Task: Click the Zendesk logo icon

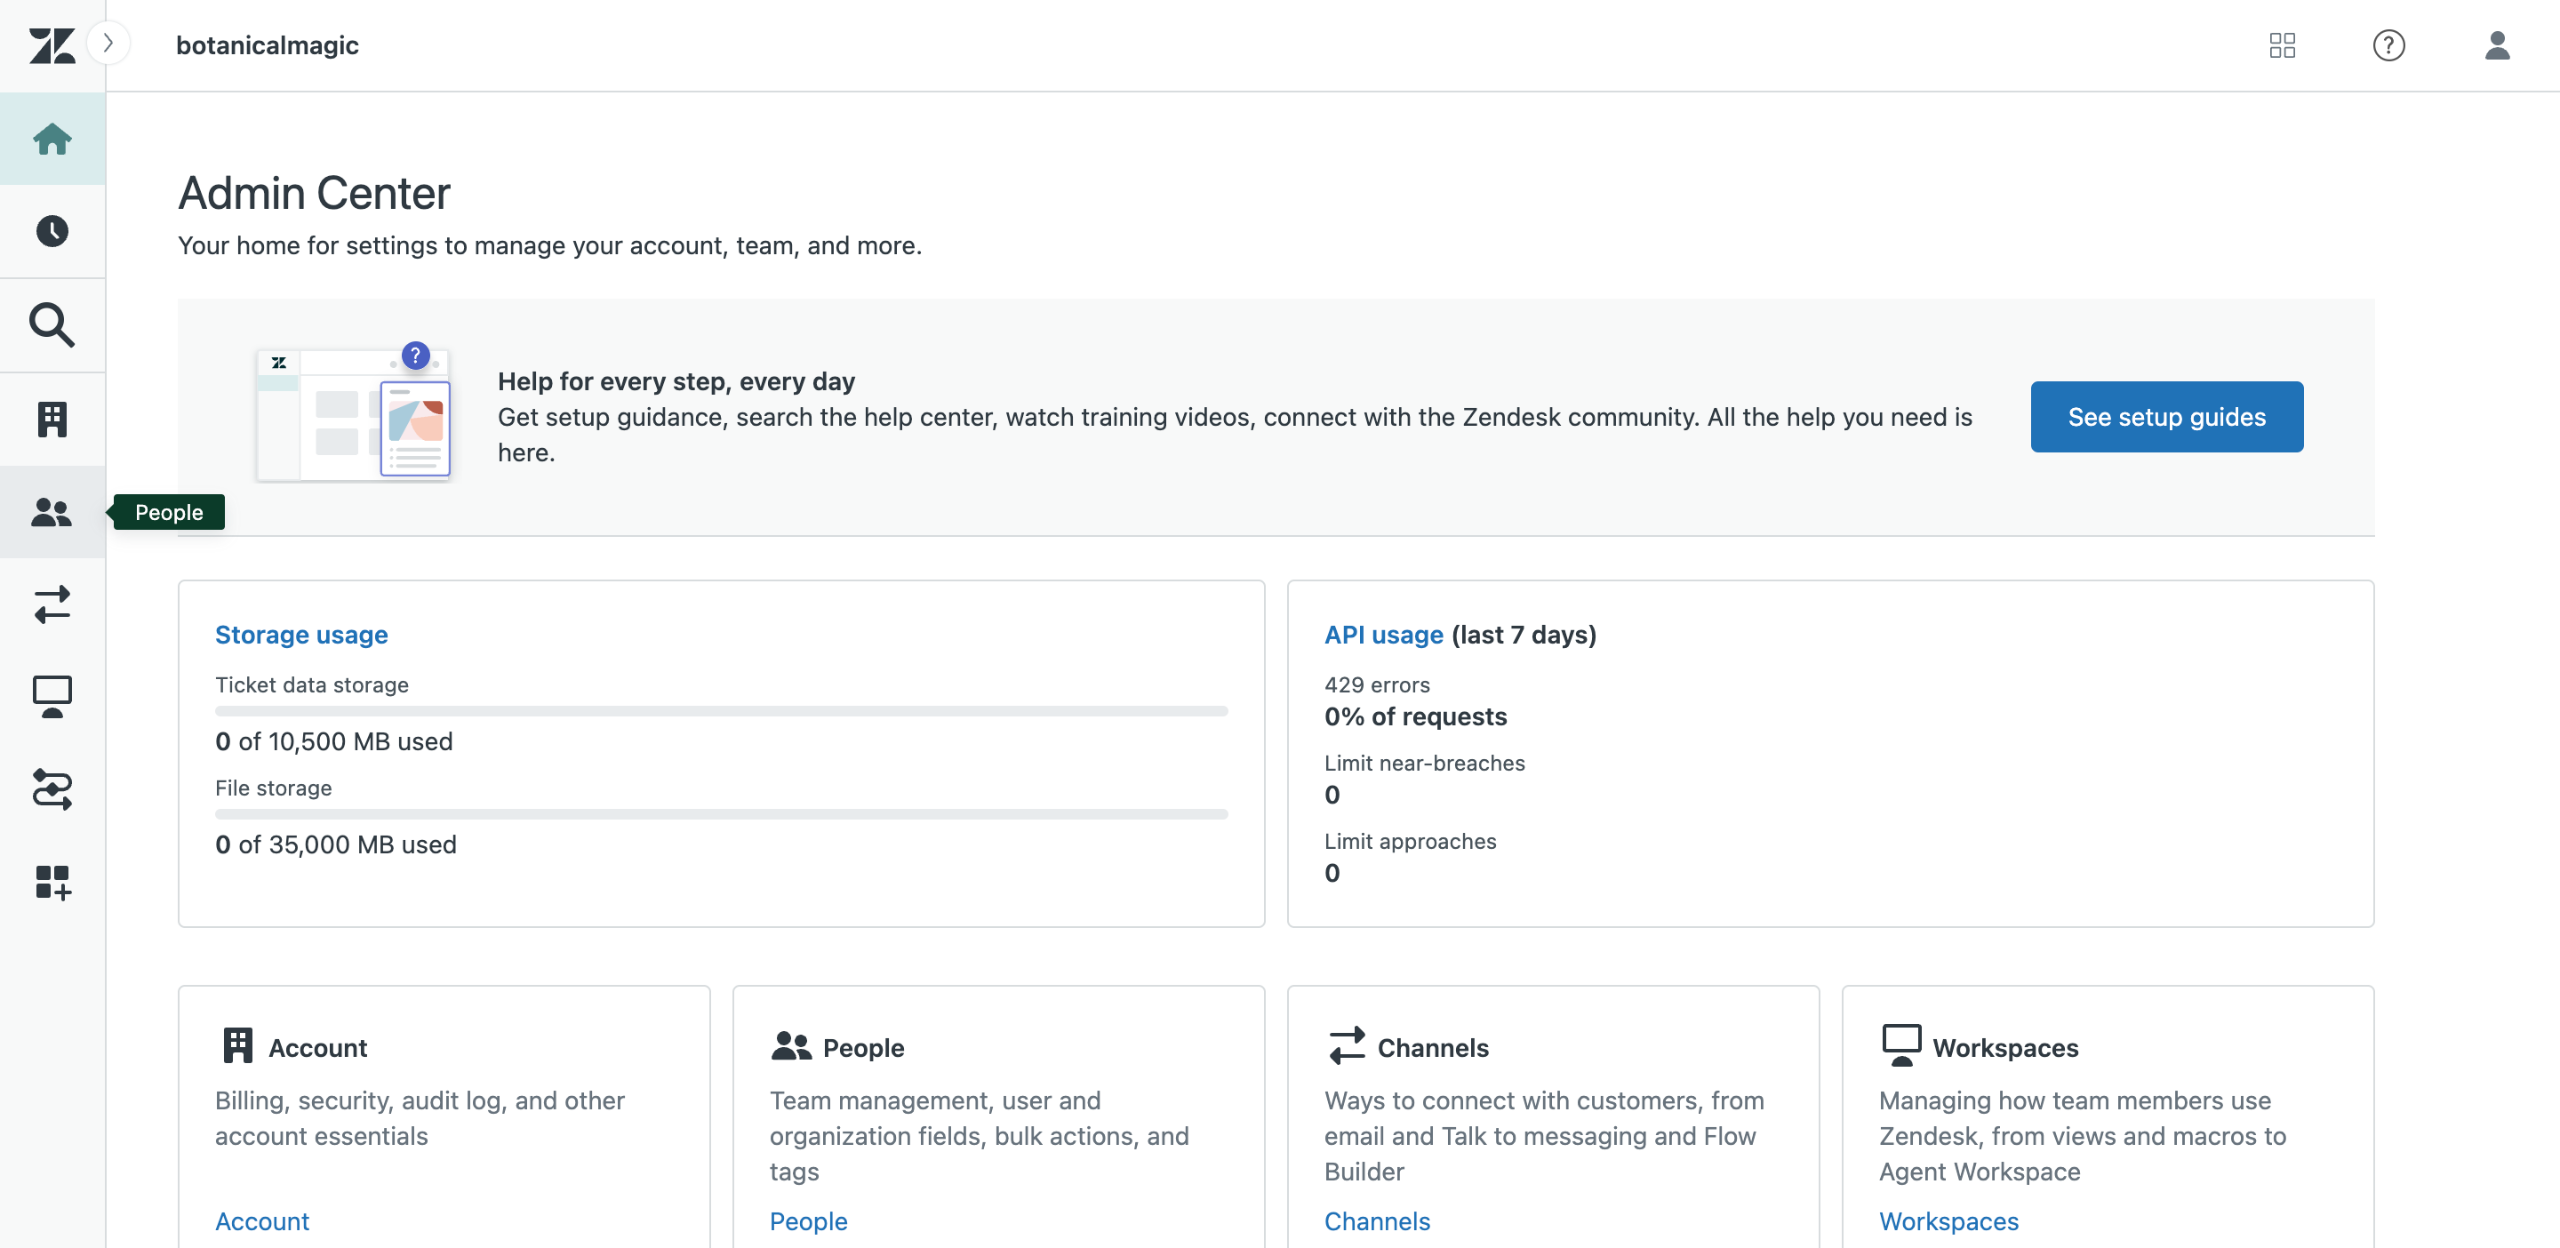Action: [x=52, y=45]
